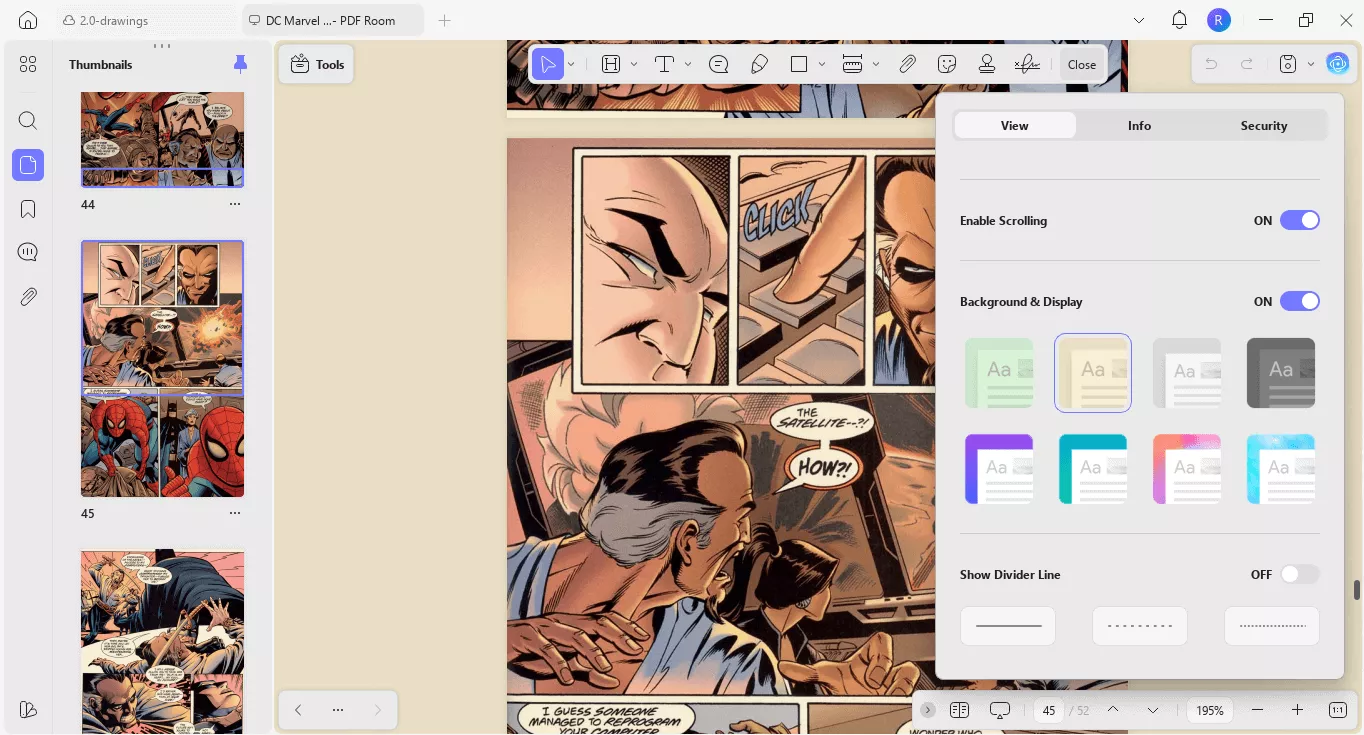Viewport: 1364px width, 735px height.
Task: Expand the rectangle shape dropdown arrow
Action: coord(822,64)
